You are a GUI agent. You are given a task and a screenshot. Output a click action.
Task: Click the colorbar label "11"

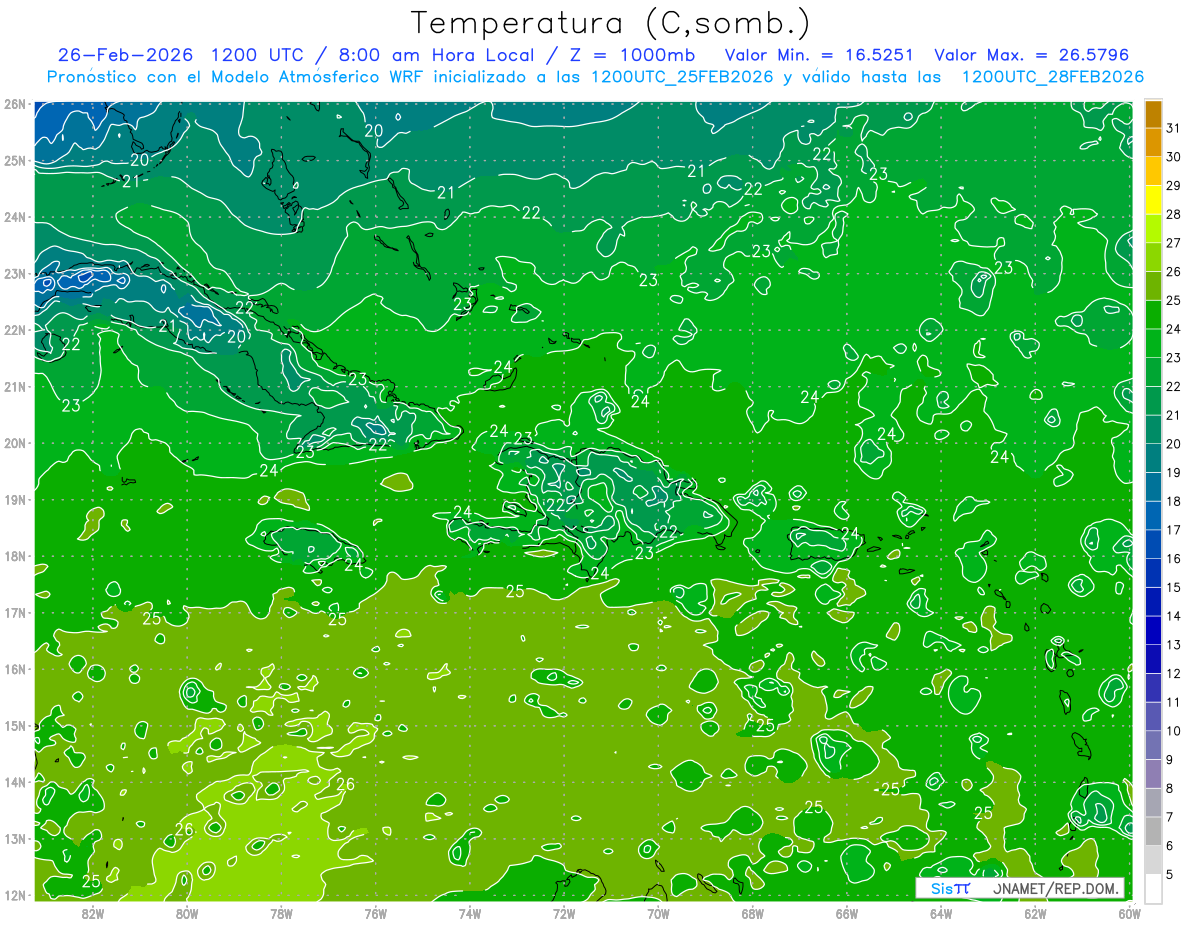click(x=1174, y=703)
